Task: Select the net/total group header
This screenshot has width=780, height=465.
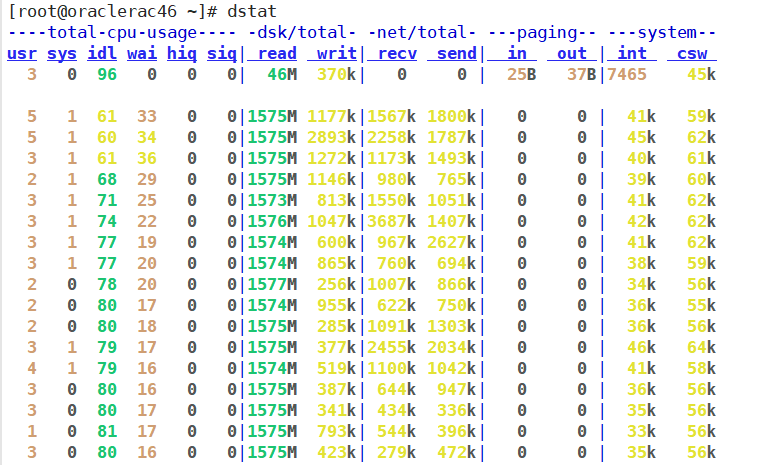Action: click(422, 32)
